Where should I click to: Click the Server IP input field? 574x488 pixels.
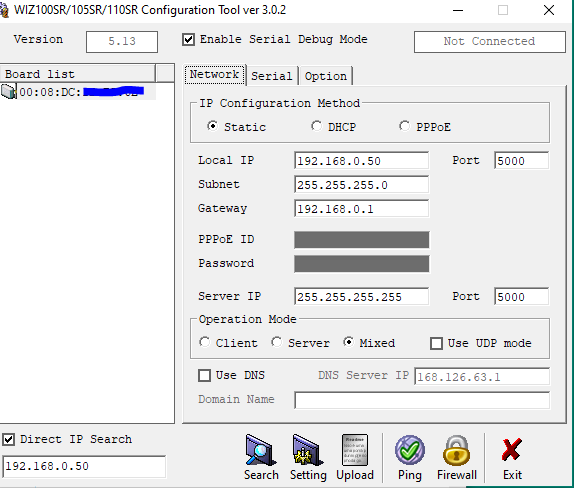pyautogui.click(x=361, y=297)
